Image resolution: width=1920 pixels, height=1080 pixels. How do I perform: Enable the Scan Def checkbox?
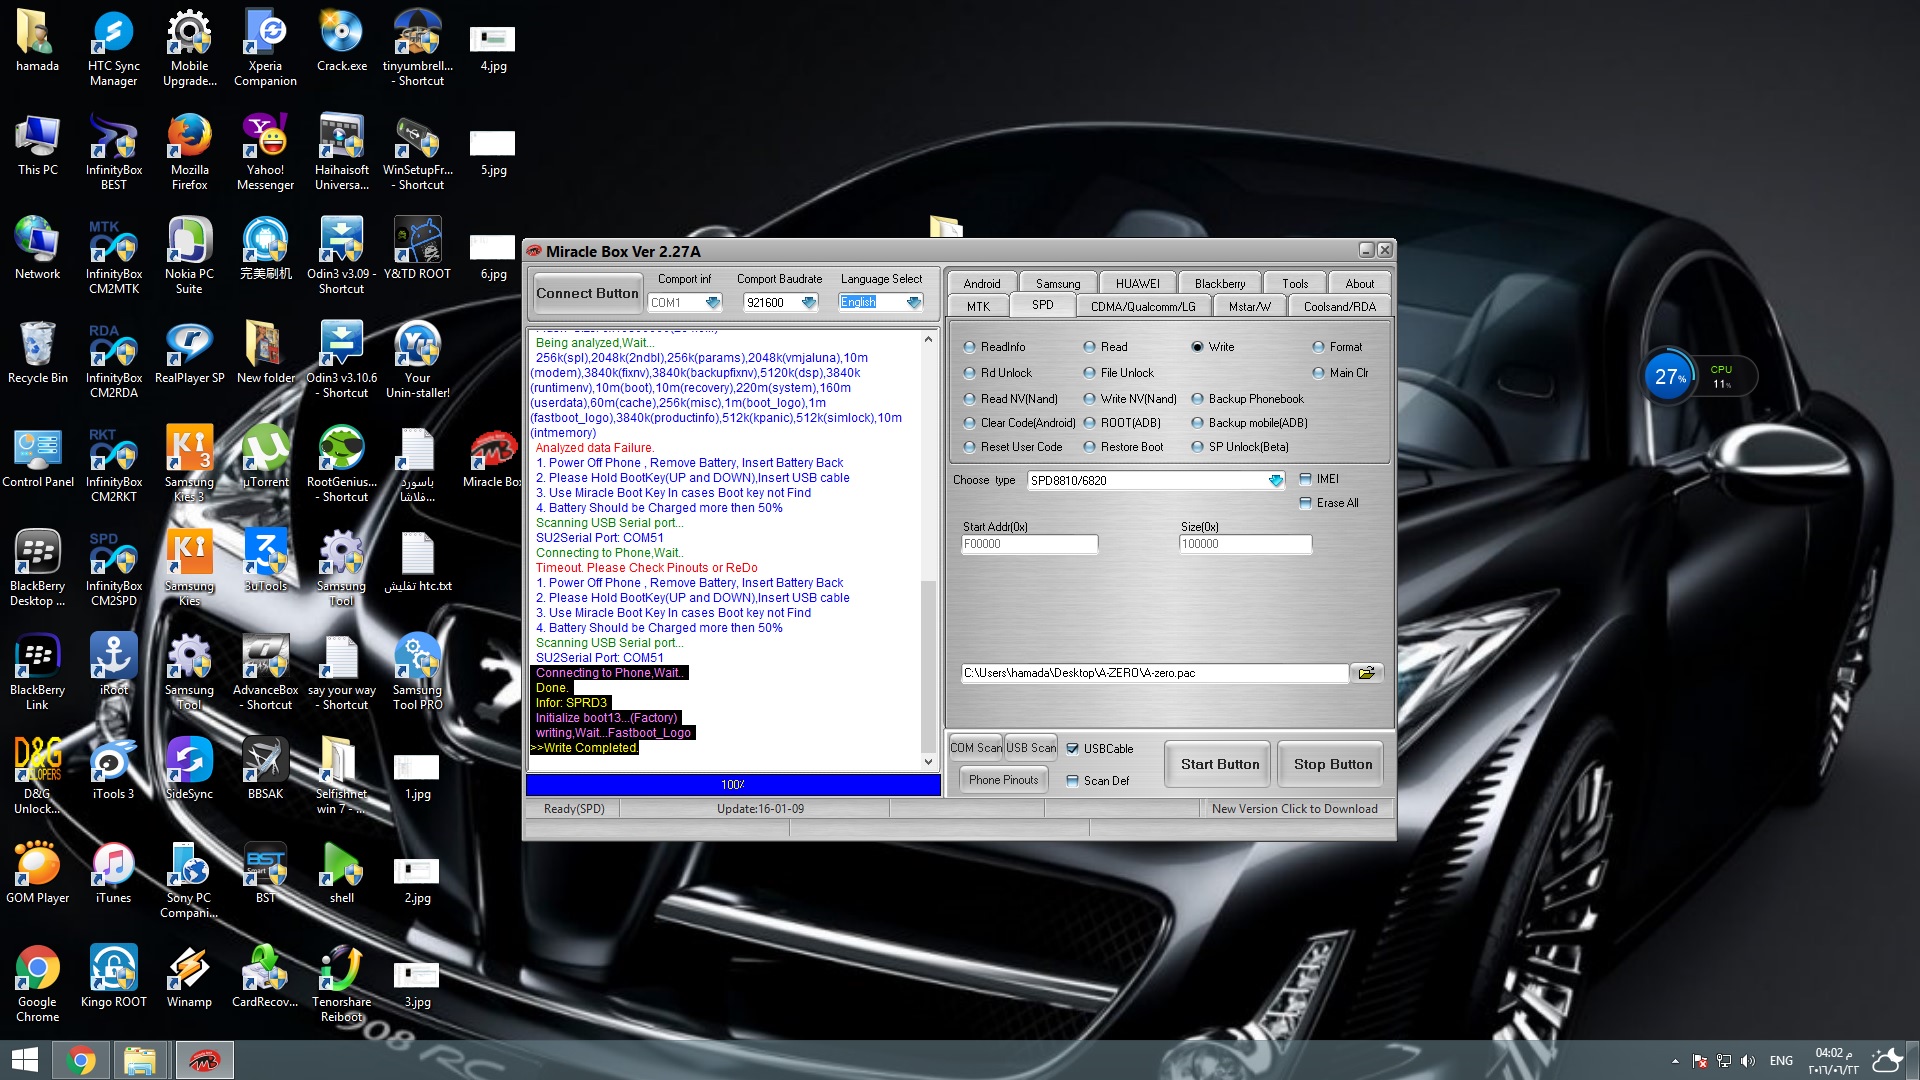tap(1073, 781)
